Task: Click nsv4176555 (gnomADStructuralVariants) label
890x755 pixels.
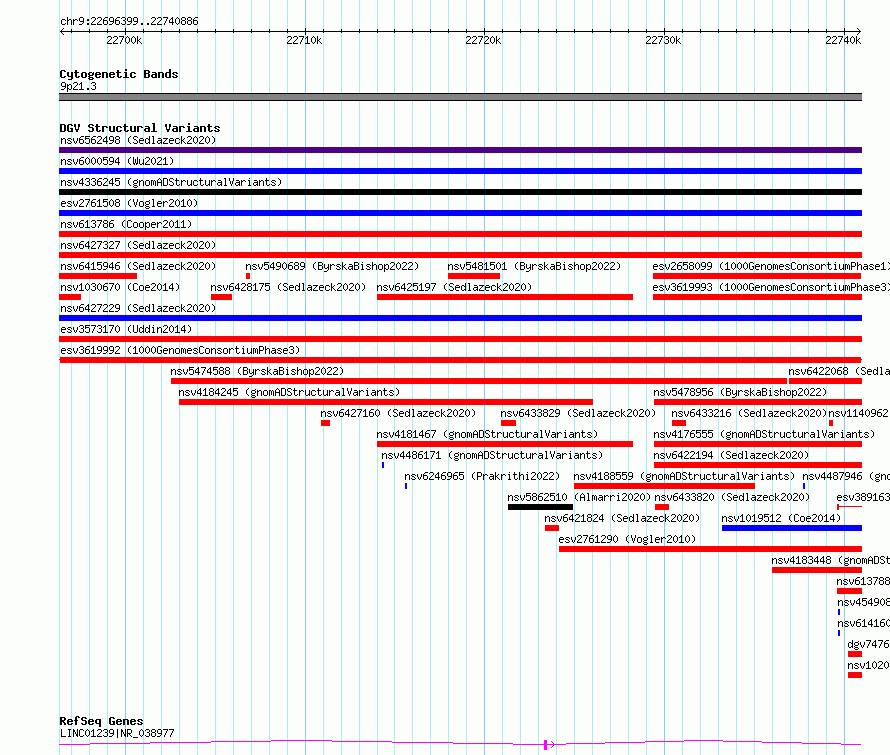Action: 764,434
